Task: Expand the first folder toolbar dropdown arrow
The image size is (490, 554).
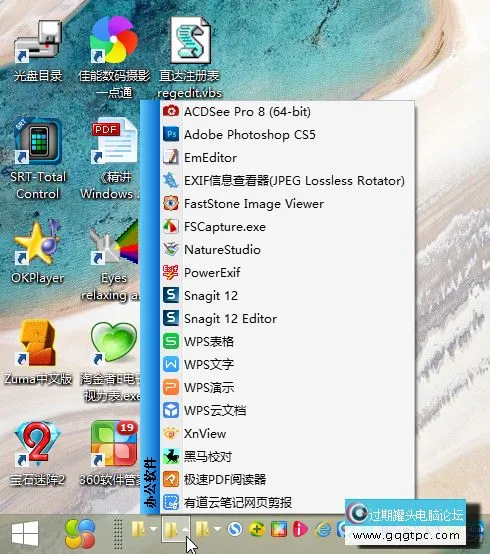Action: click(x=153, y=529)
